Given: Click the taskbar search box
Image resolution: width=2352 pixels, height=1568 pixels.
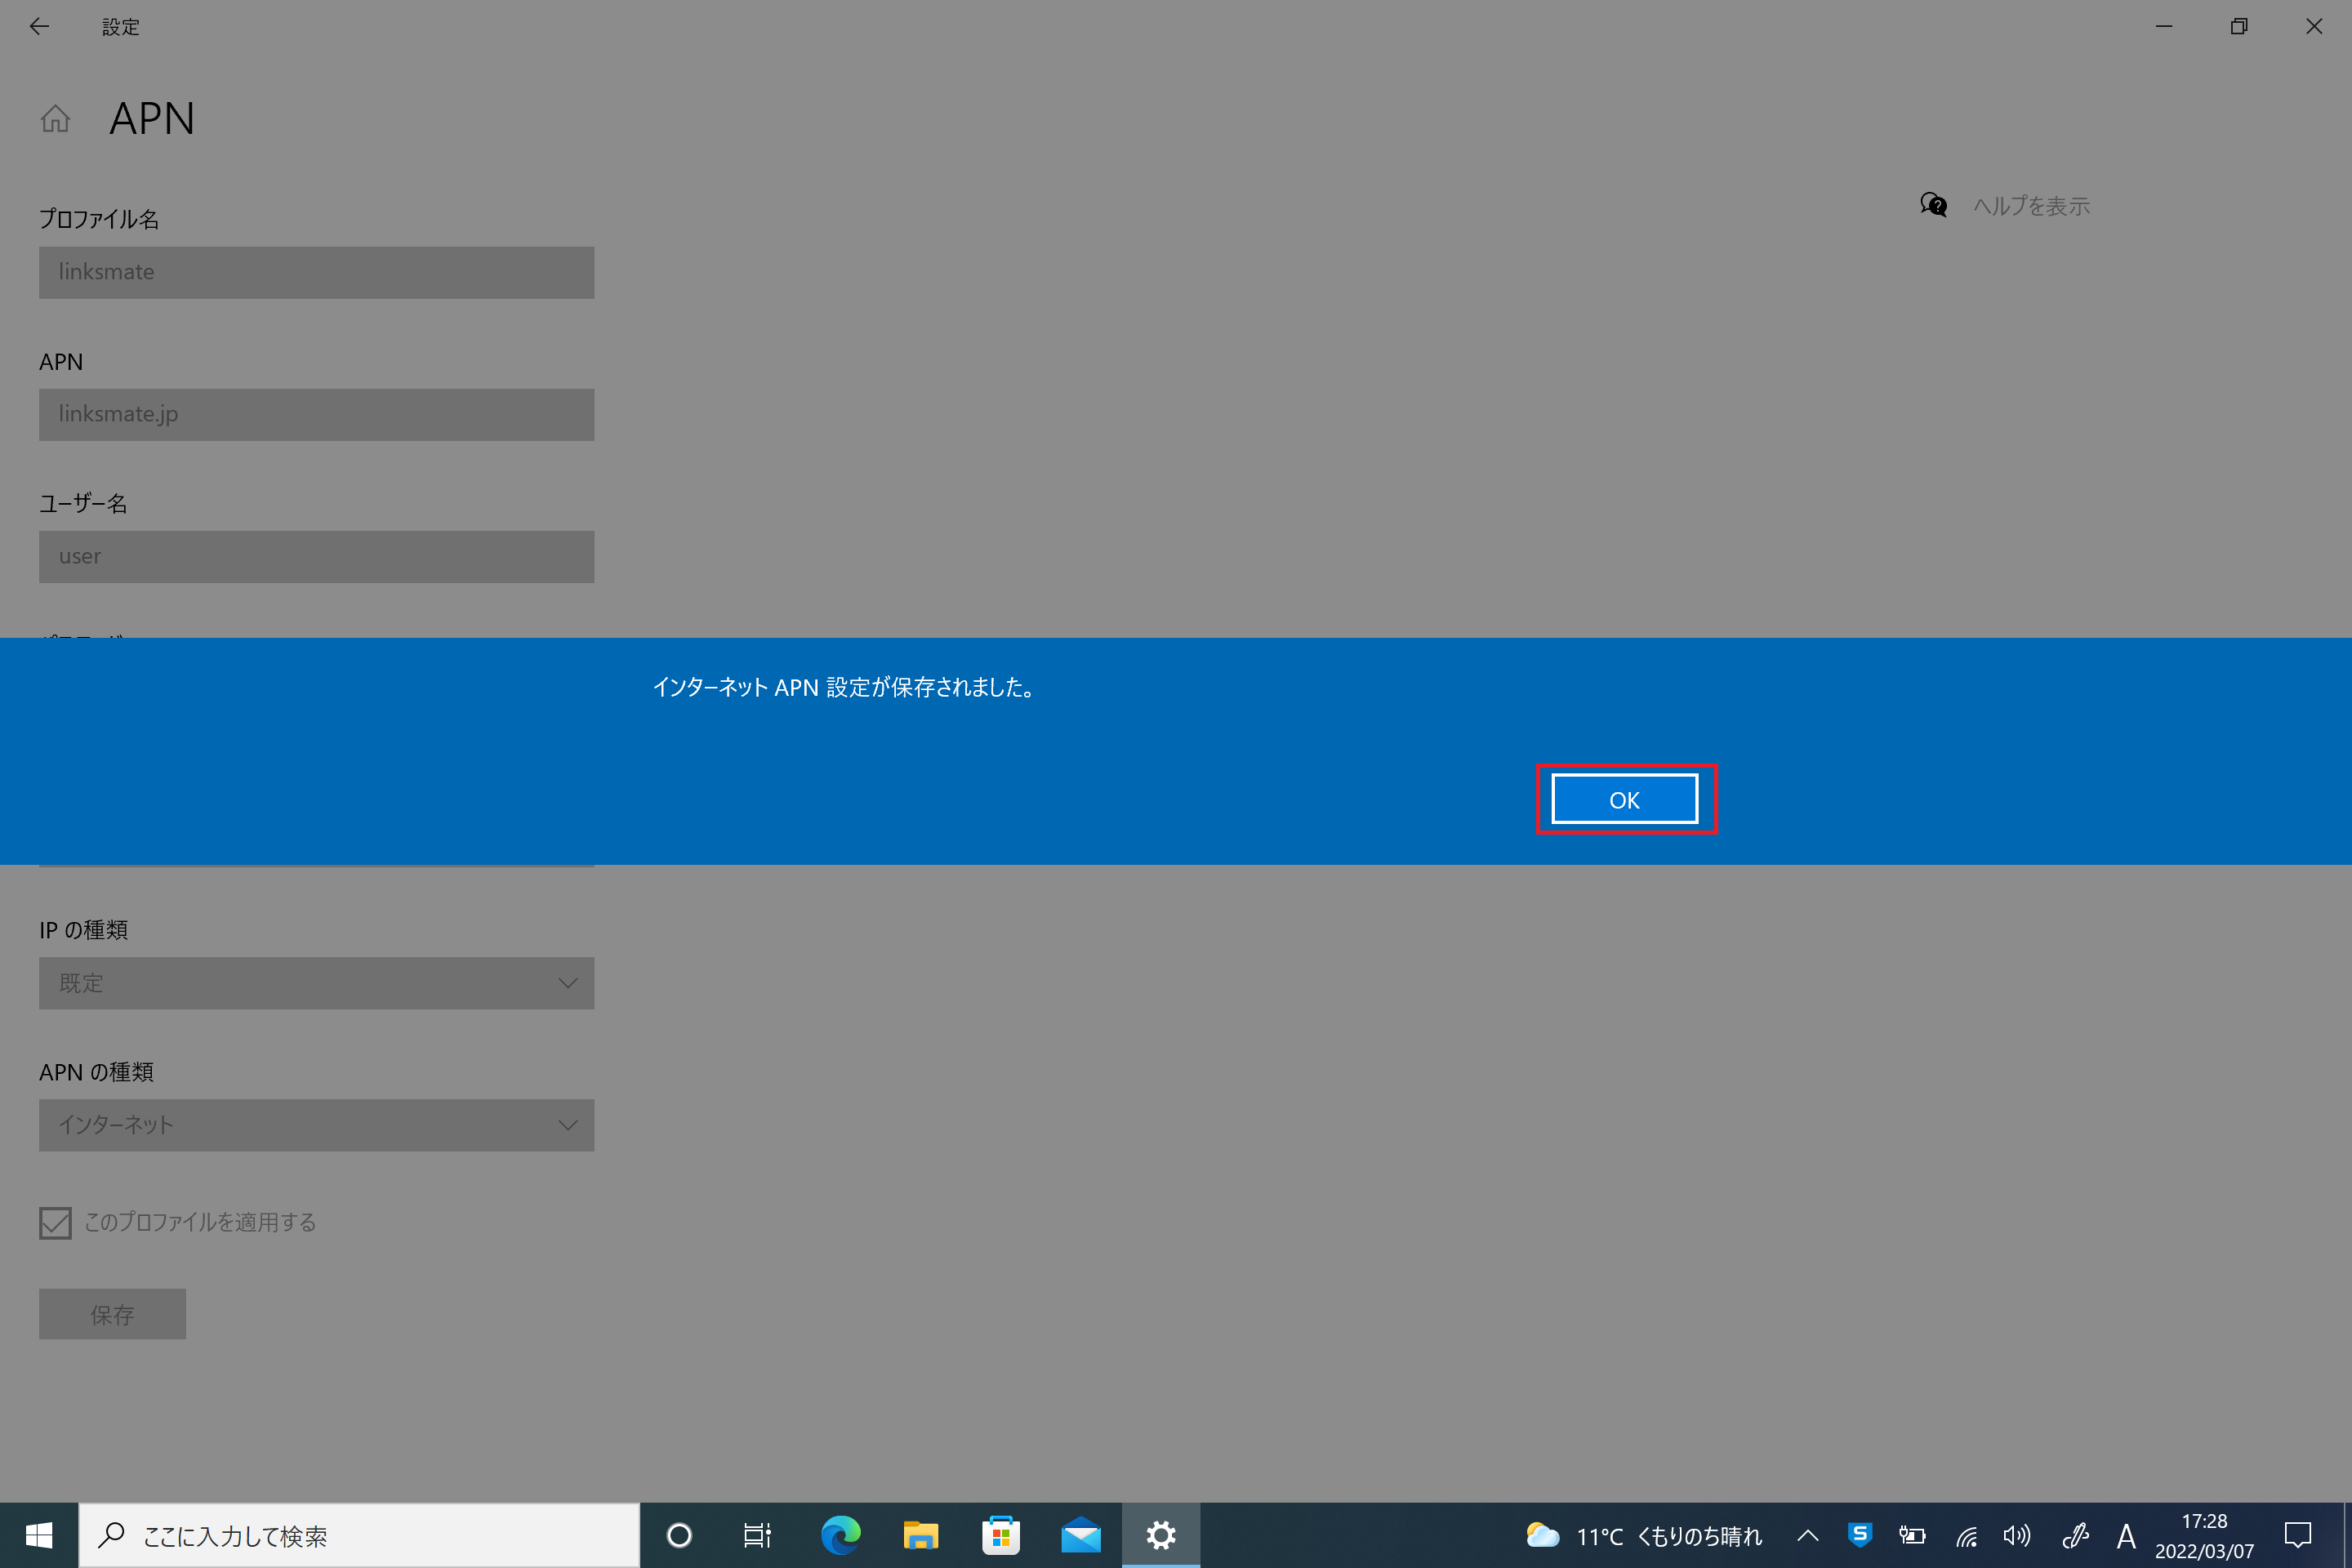Looking at the screenshot, I should tap(359, 1535).
